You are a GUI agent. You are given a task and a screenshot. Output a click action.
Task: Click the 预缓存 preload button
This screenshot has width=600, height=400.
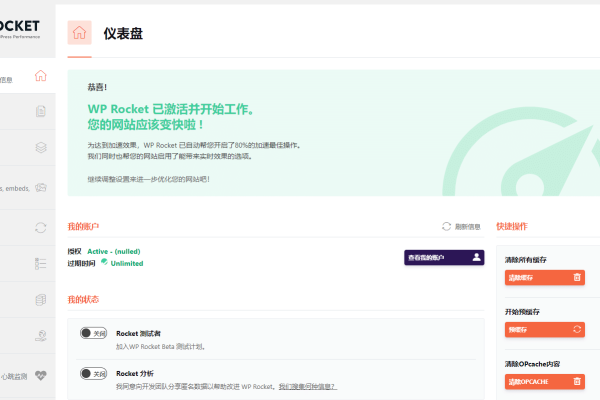click(543, 329)
